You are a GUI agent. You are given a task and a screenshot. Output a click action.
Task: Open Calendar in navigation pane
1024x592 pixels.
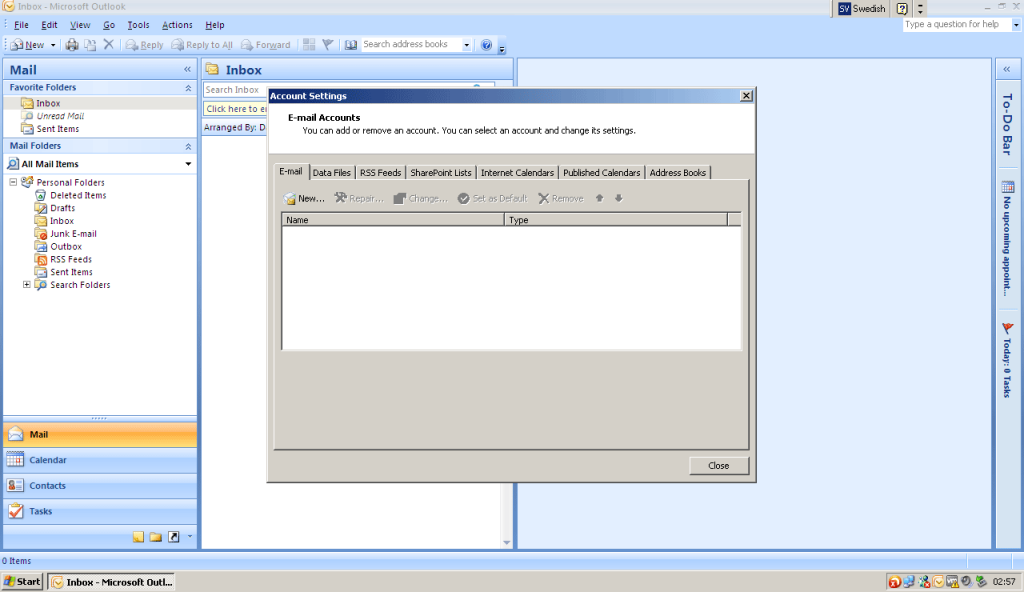click(x=100, y=460)
